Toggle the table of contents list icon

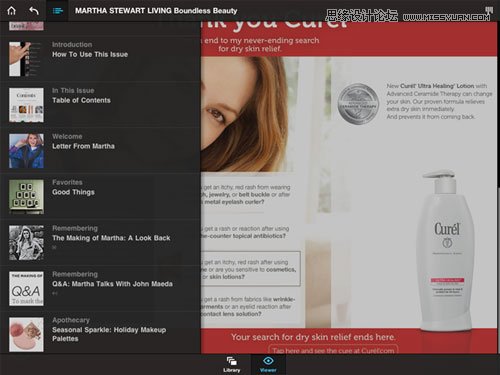57,11
